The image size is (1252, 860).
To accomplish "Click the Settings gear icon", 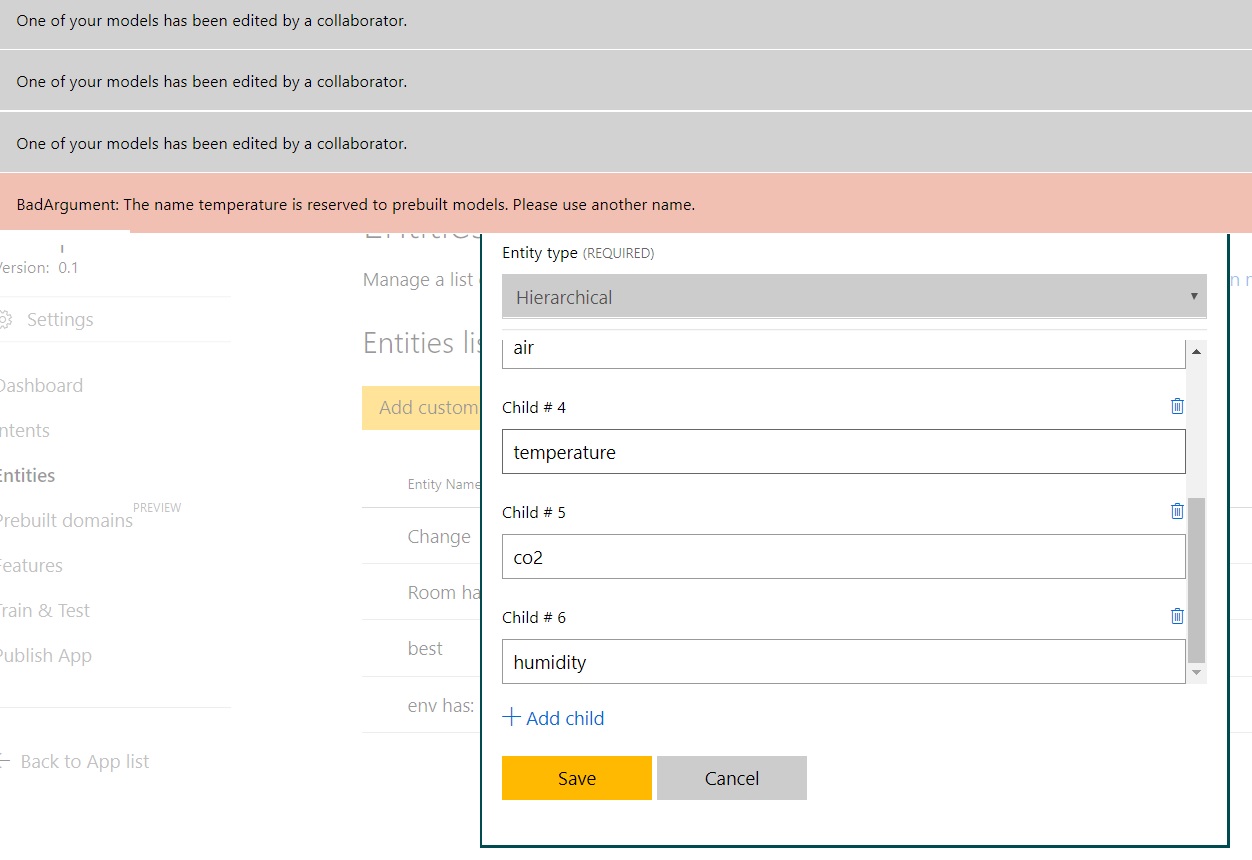I will click(x=6, y=320).
